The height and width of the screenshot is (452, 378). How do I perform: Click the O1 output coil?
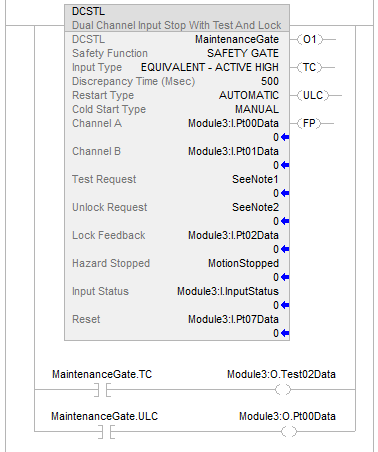(x=309, y=39)
